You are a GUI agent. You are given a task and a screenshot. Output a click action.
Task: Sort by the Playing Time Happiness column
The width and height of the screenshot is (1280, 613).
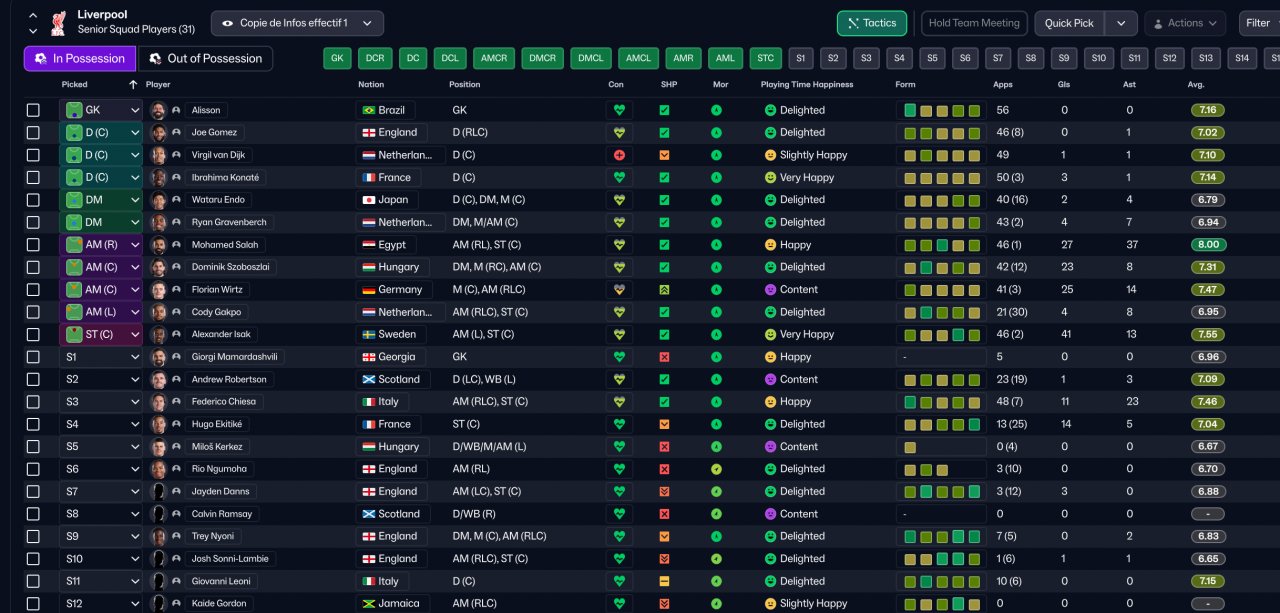(807, 85)
